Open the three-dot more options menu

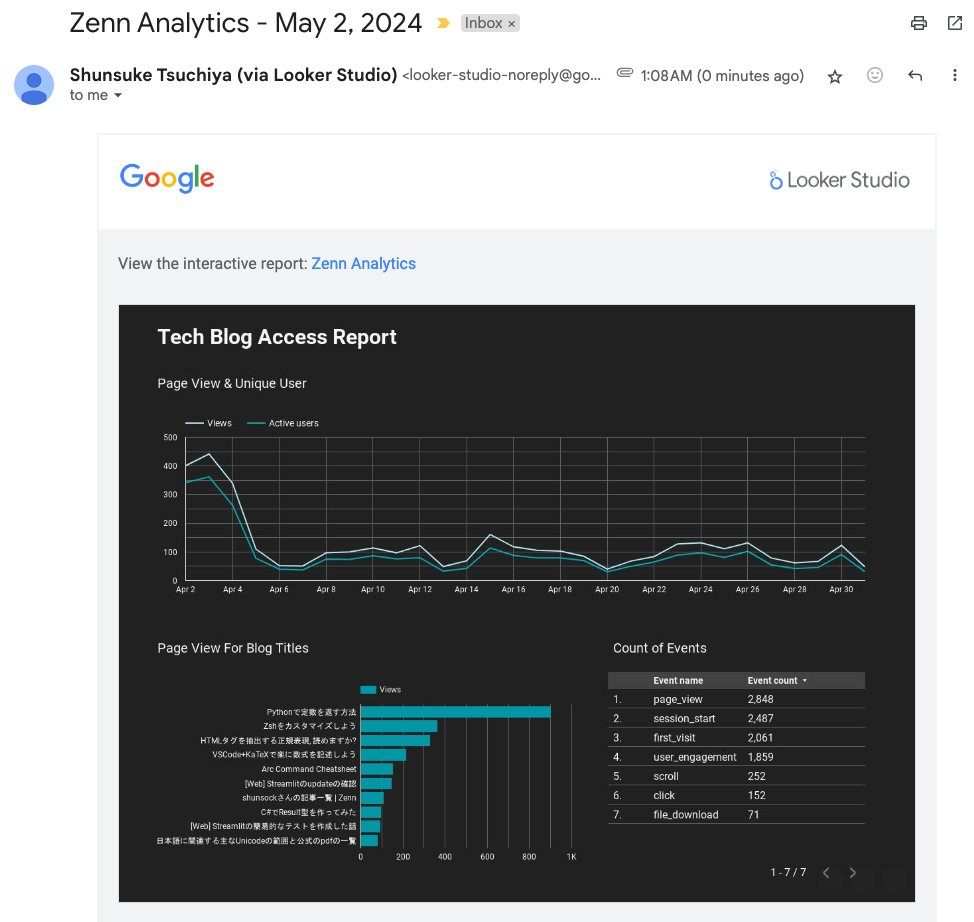(955, 75)
